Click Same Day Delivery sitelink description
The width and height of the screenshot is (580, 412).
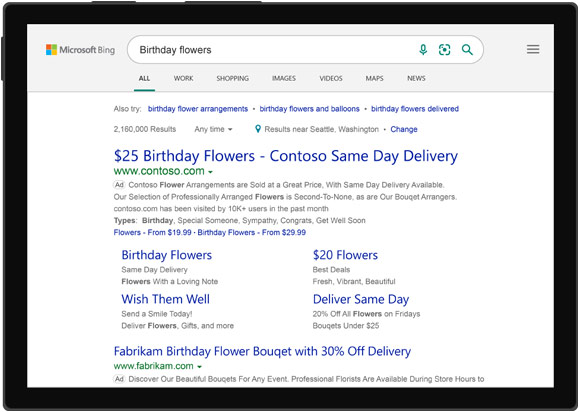[x=155, y=269]
